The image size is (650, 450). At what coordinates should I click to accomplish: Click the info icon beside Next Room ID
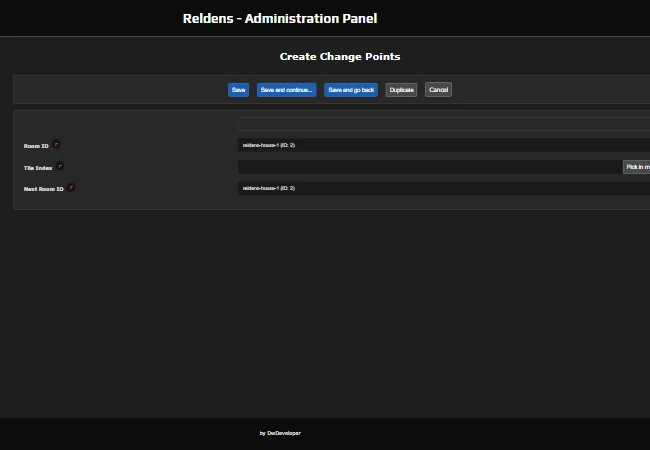click(71, 187)
